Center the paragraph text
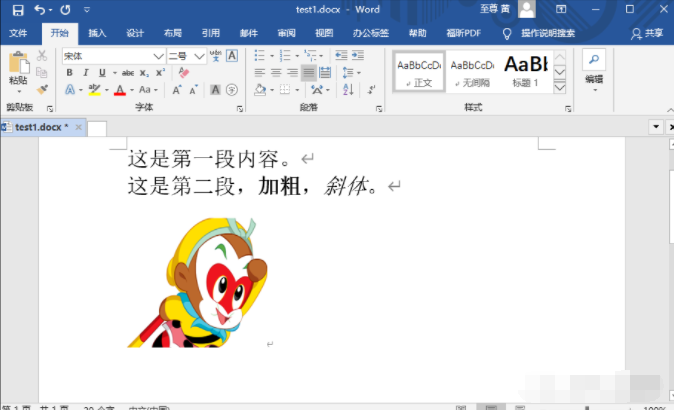This screenshot has height=410, width=674. [276, 73]
